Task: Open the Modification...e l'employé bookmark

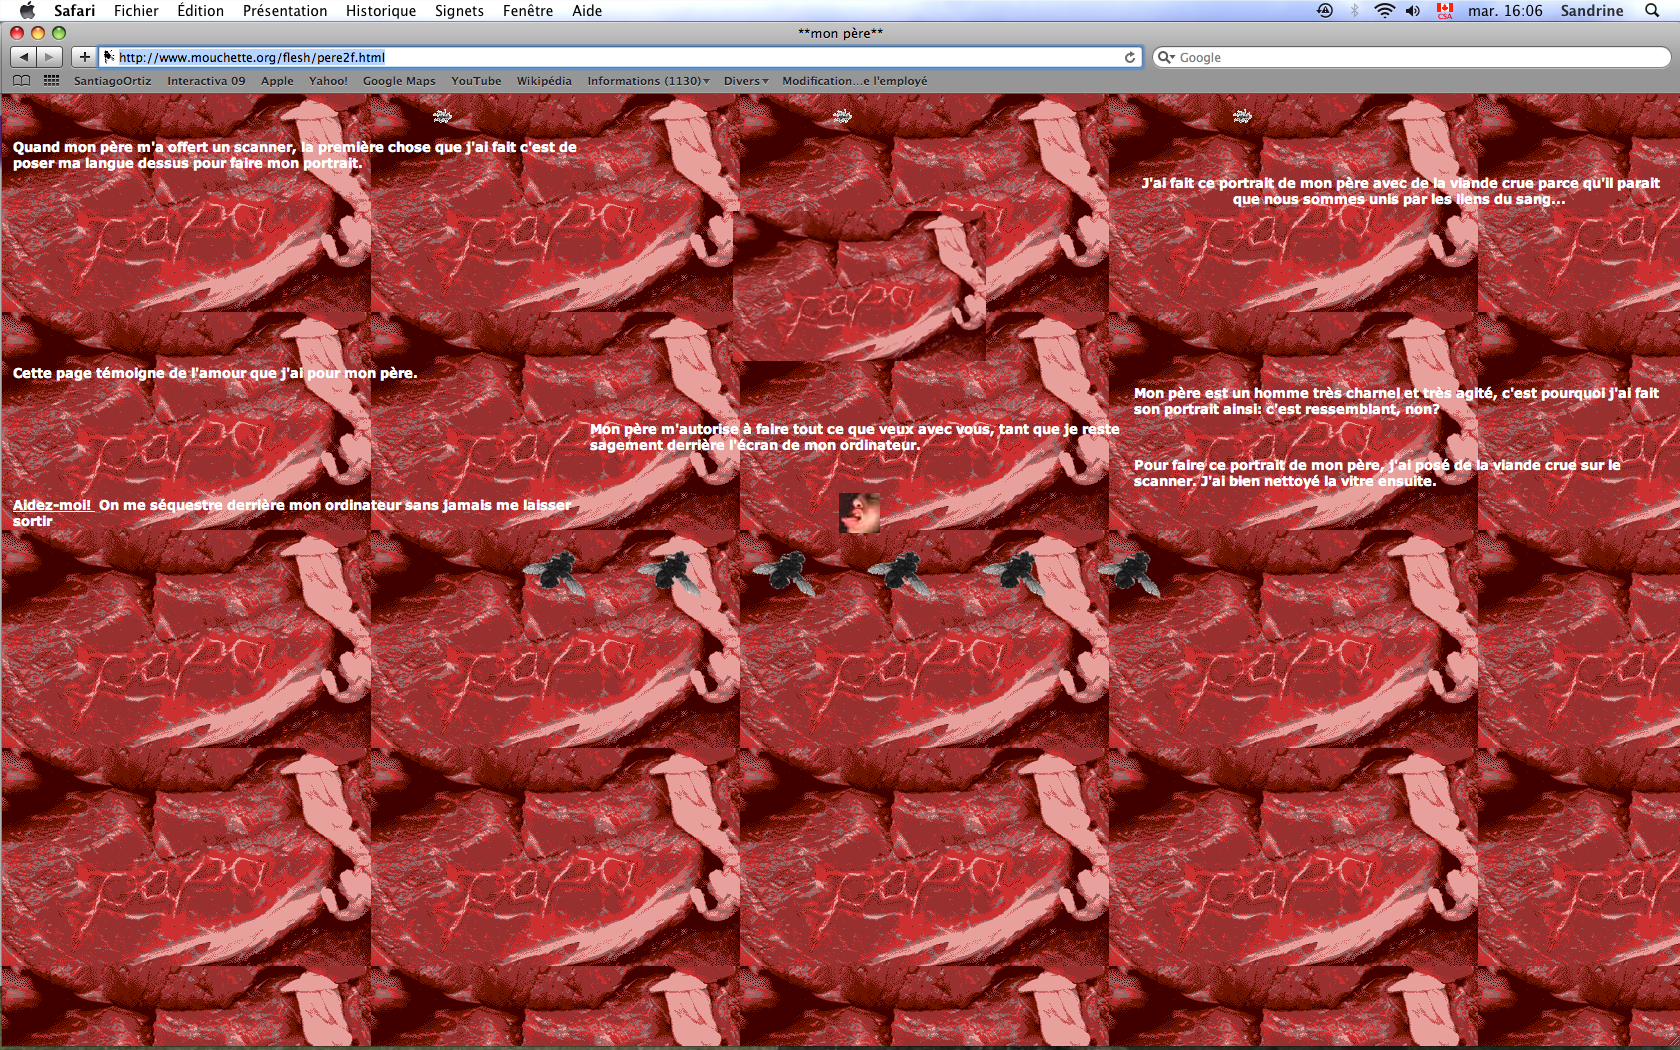Action: 854,81
